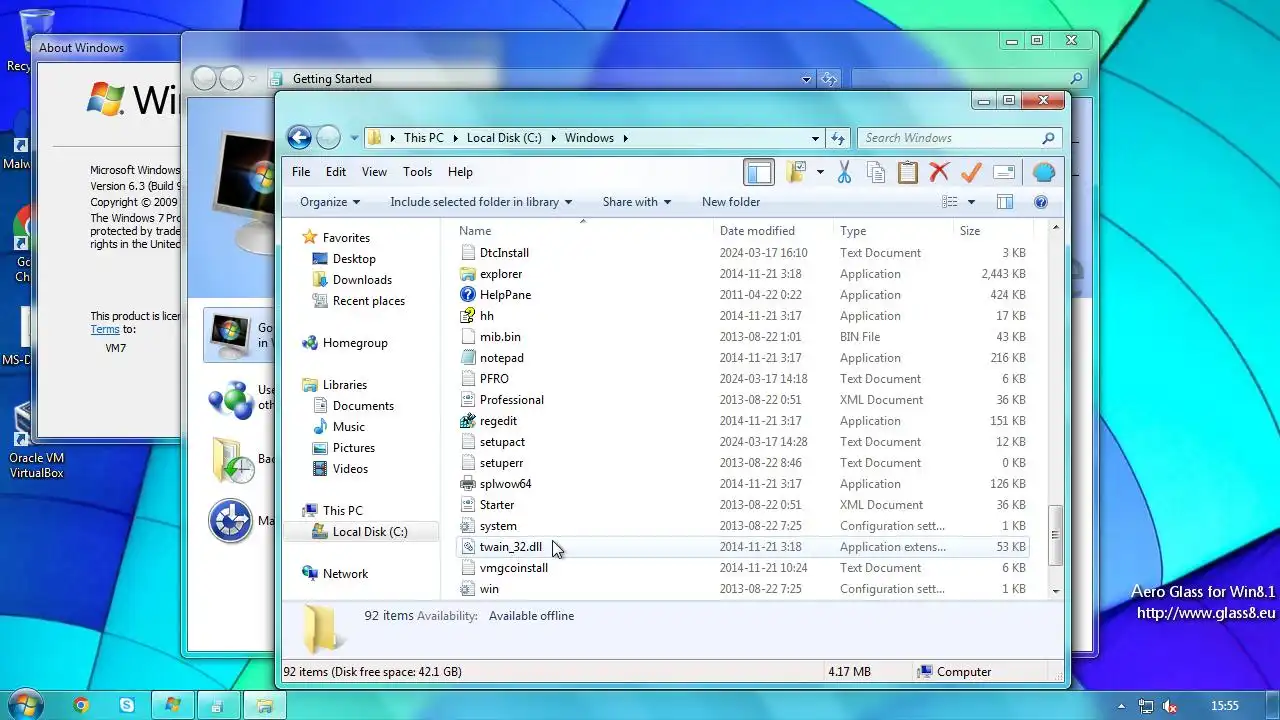Open the folder options toolbar icon
1280x720 pixels.
(x=796, y=172)
